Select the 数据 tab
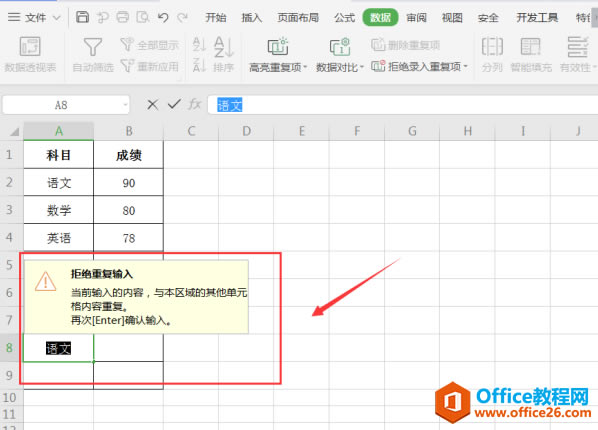This screenshot has height=430, width=598. click(x=380, y=18)
